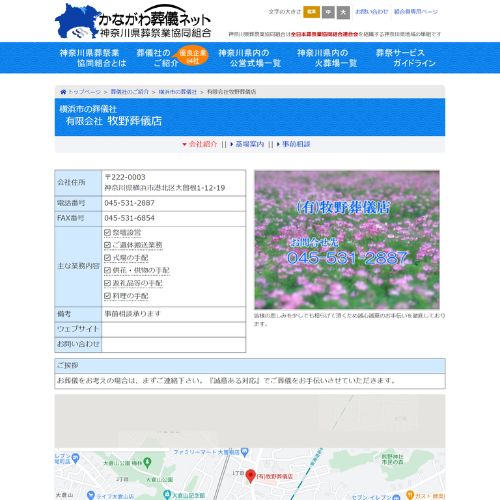Jump to the 会社紹介 section
This screenshot has width=500, height=500.
coord(200,144)
